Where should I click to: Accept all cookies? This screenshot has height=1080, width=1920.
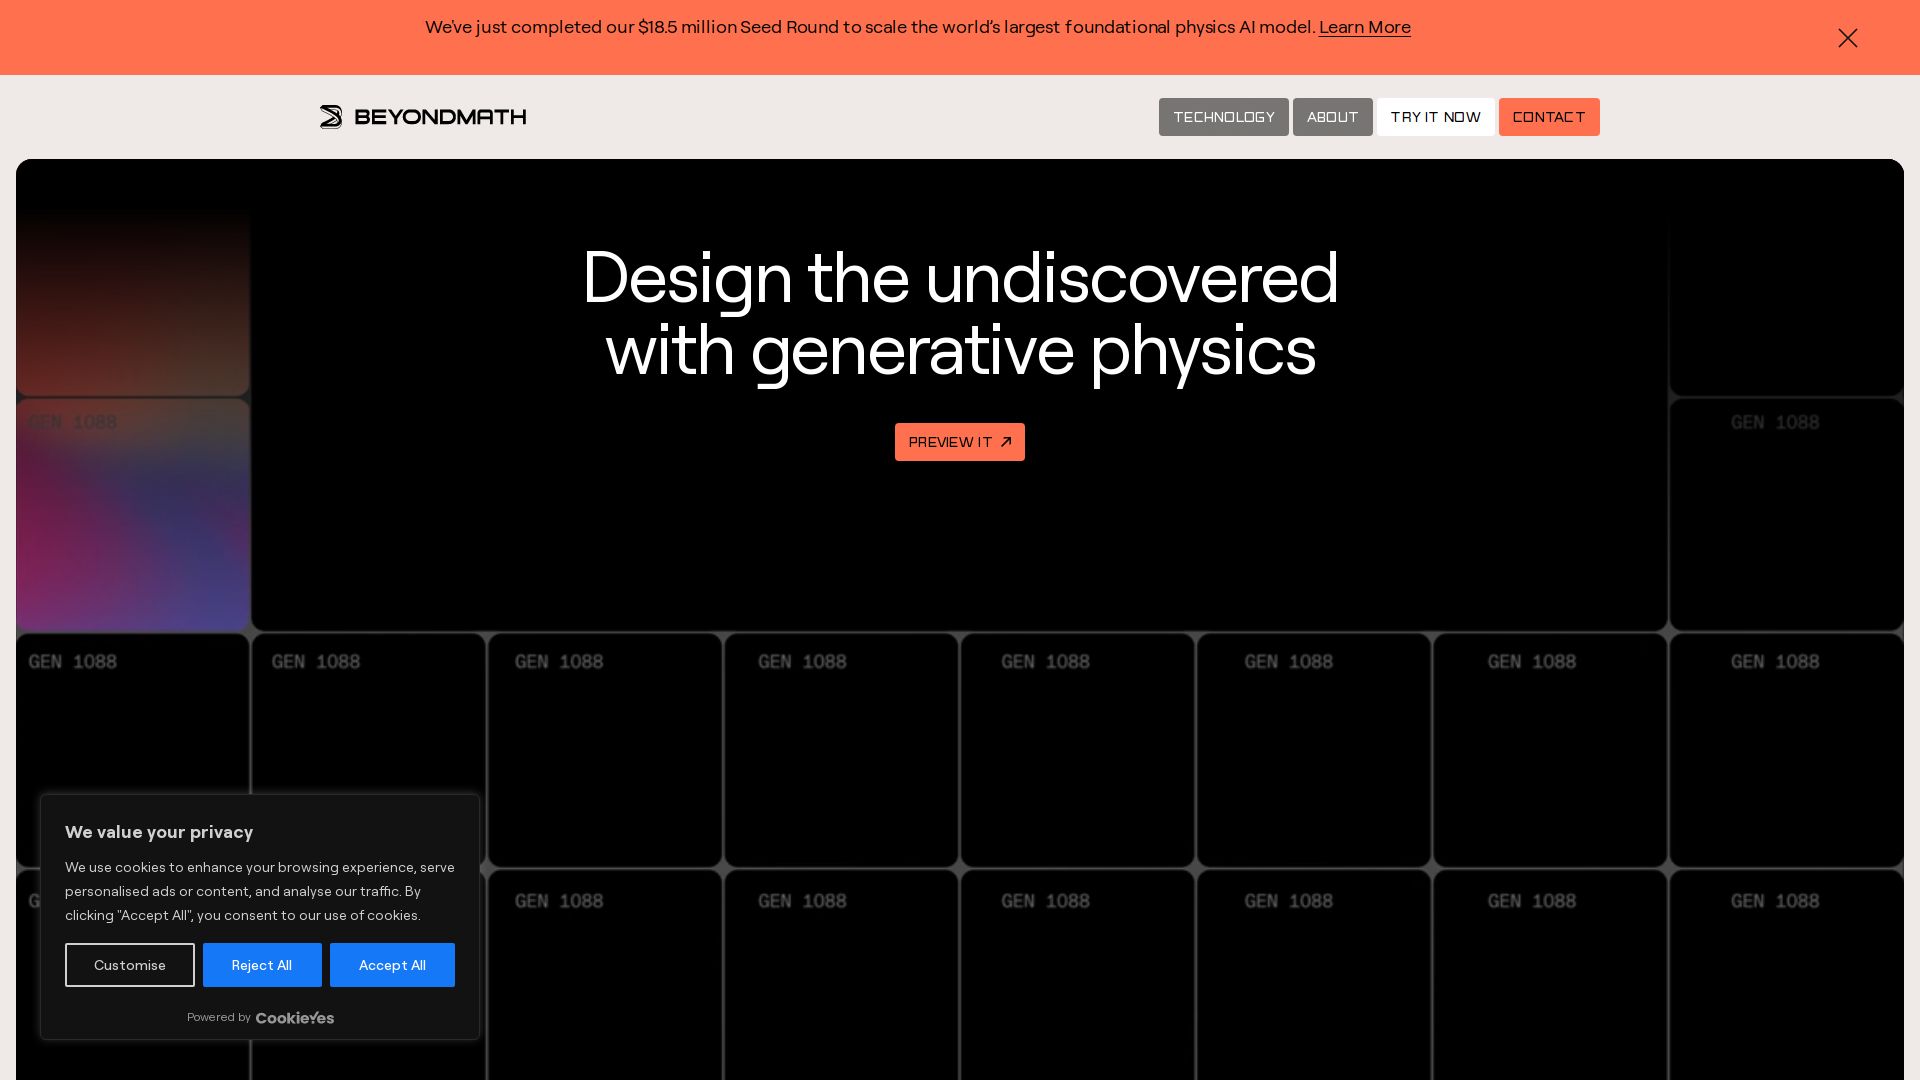[x=392, y=965]
